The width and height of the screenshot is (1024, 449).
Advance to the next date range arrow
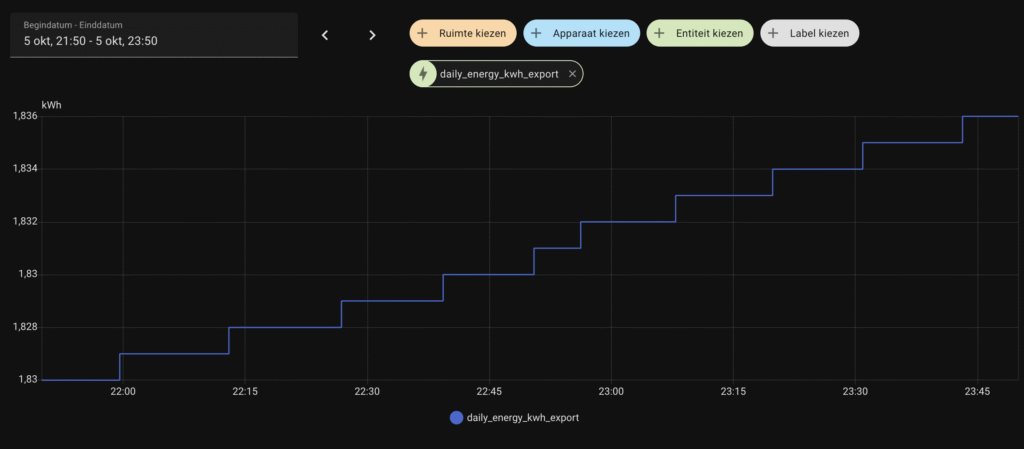point(372,35)
